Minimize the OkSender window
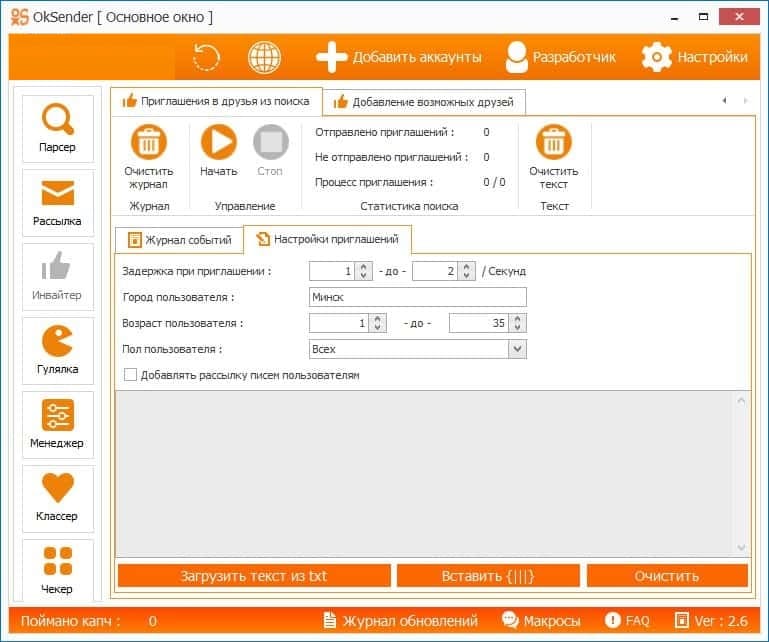This screenshot has height=642, width=769. 675,18
